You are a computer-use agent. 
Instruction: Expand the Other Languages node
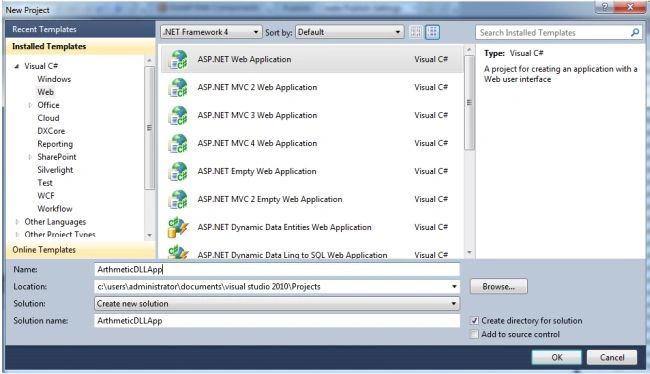[x=17, y=222]
